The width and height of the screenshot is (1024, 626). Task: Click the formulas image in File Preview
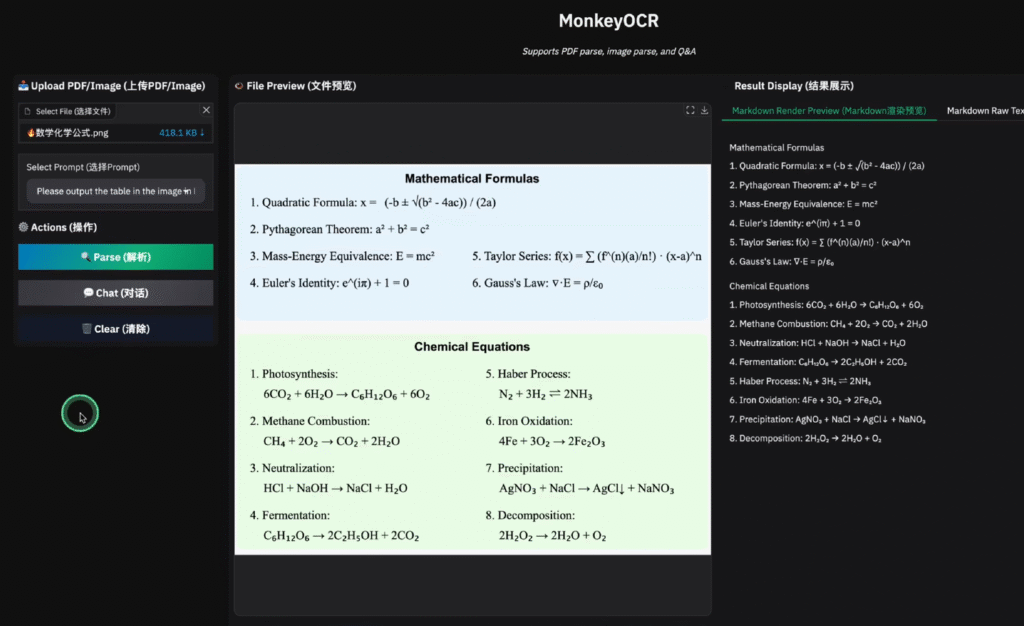click(472, 358)
